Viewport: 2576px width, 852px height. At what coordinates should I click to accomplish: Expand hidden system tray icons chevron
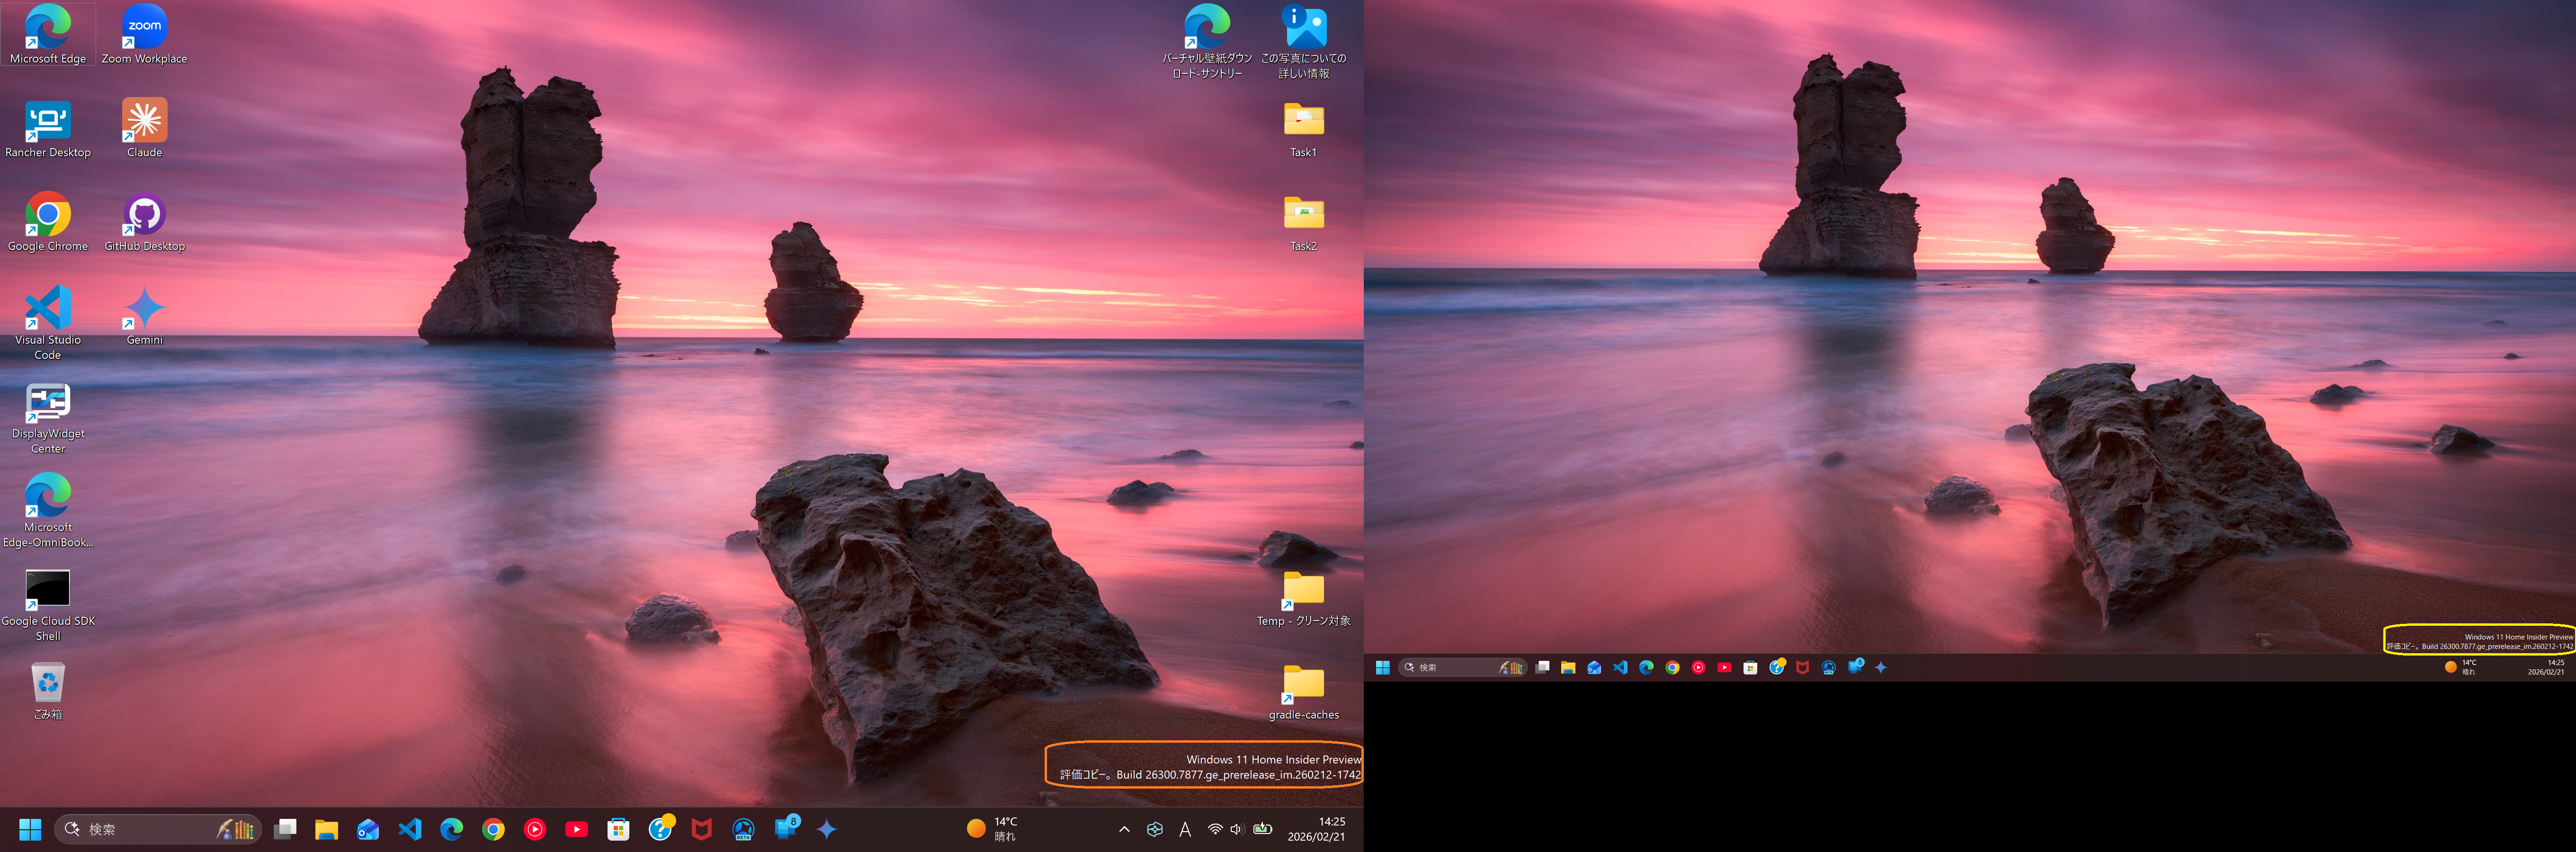point(1124,829)
